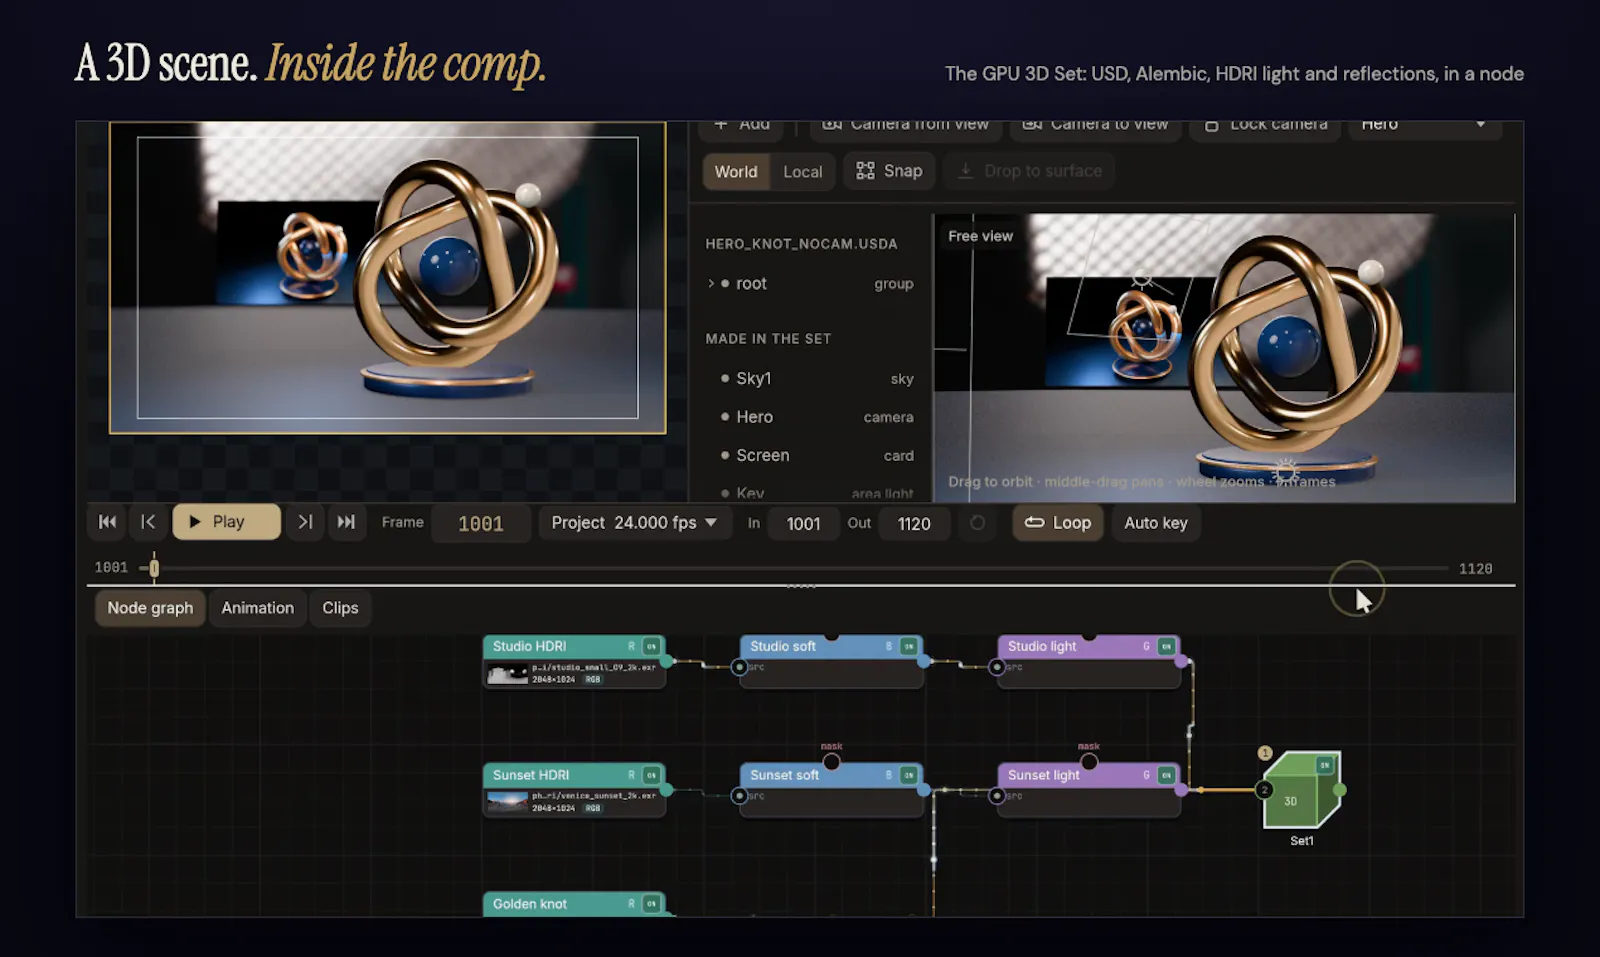Click the Out frame 1120 field
Viewport: 1600px width, 957px height.
click(x=914, y=524)
